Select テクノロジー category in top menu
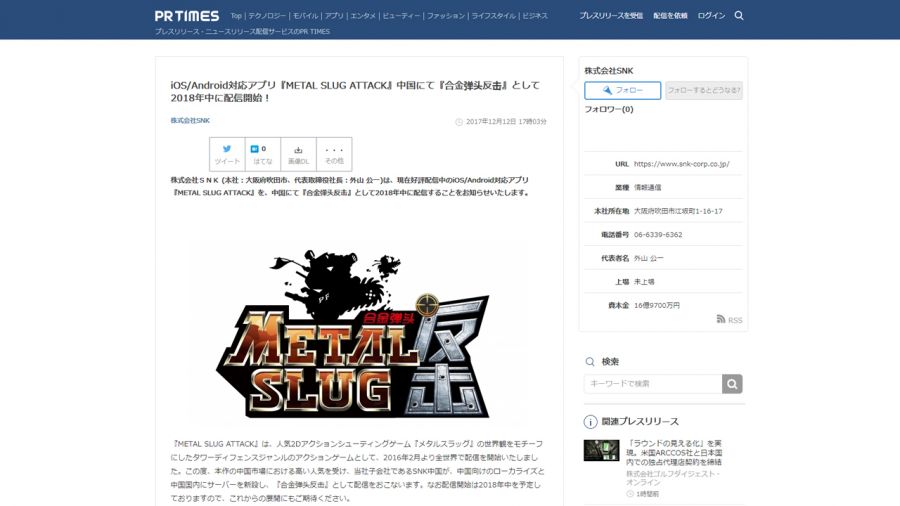900x506 pixels. tap(267, 16)
